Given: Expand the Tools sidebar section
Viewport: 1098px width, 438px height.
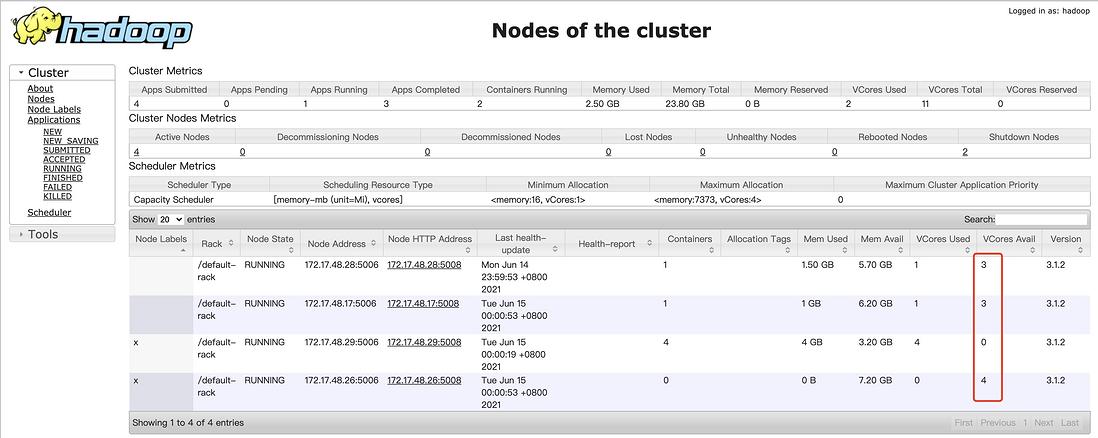Looking at the screenshot, I should click(62, 234).
